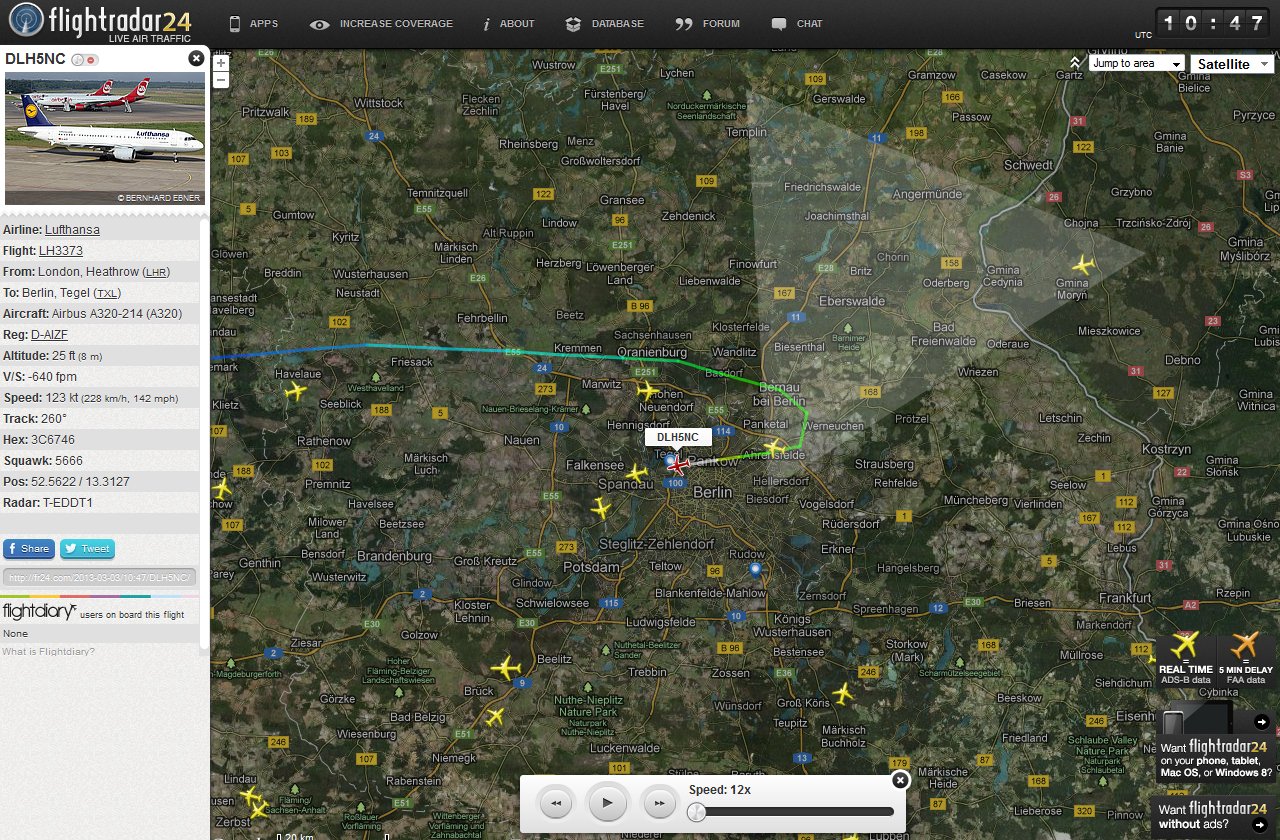Screen dimensions: 1280x840
Task: Click the DLH5NC callsign label on map
Action: pos(678,437)
